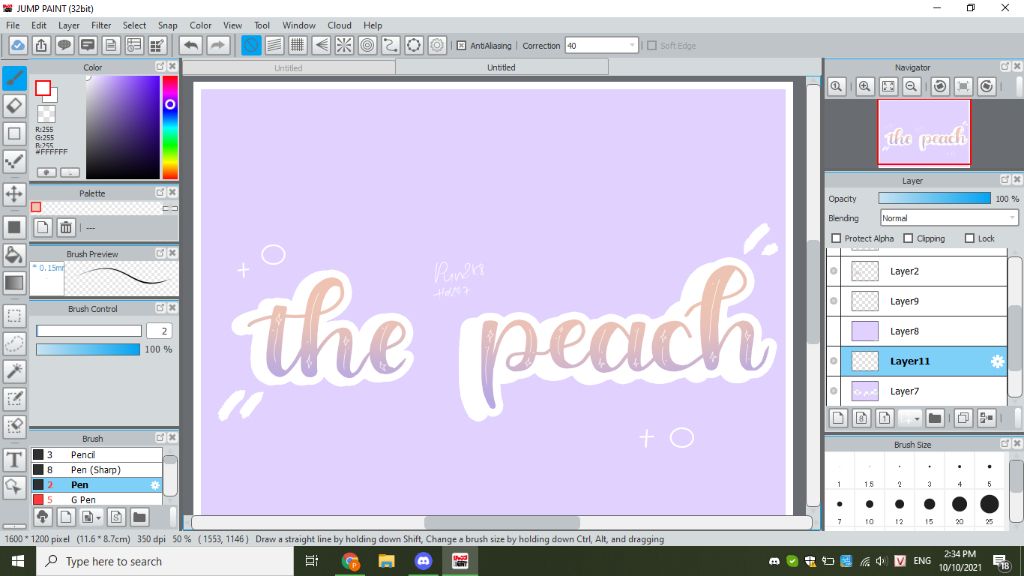Screen dimensions: 1024x576
Task: Zoom in using the Navigator plus magnifier
Action: (x=865, y=86)
